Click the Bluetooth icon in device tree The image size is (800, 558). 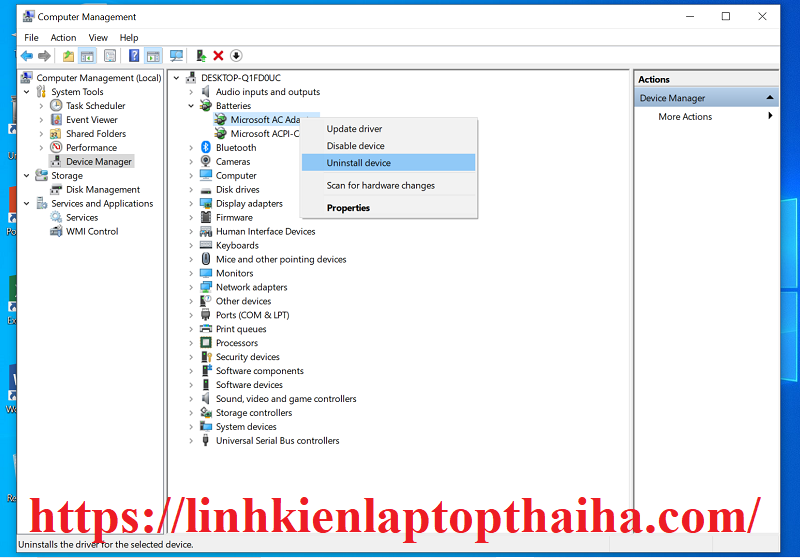tap(206, 148)
